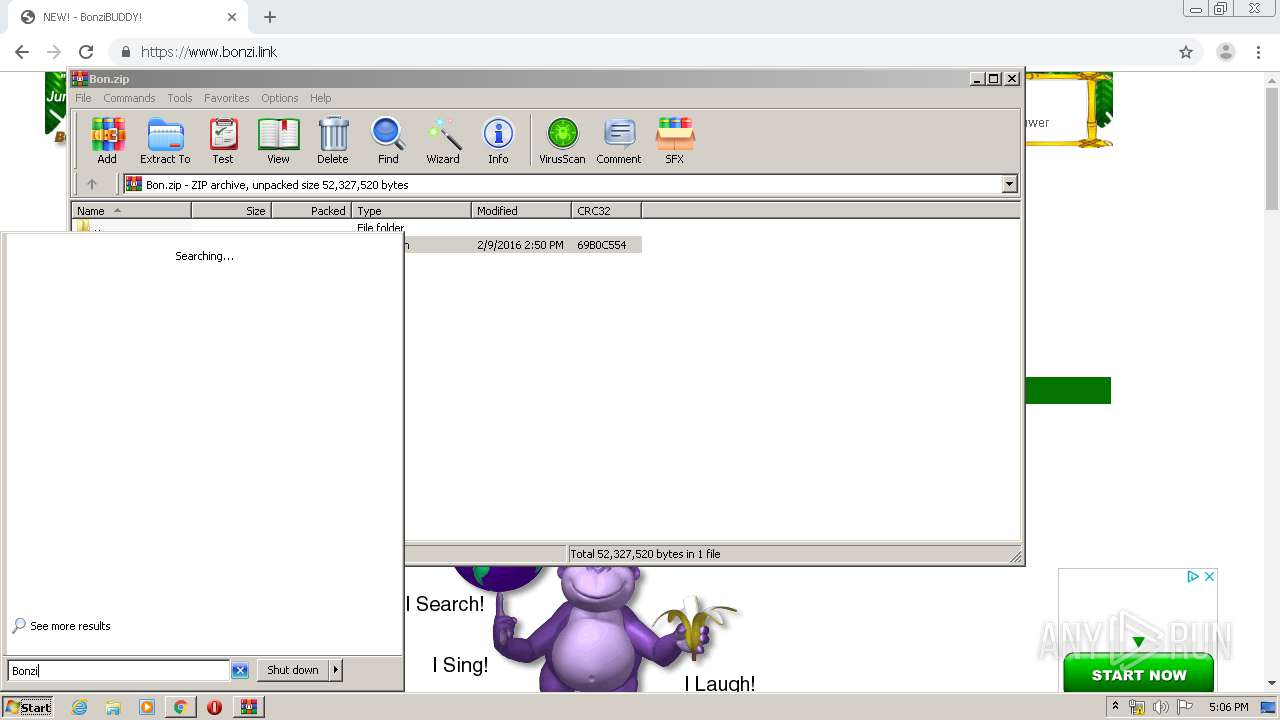Open the volume tray icon

(1161, 707)
